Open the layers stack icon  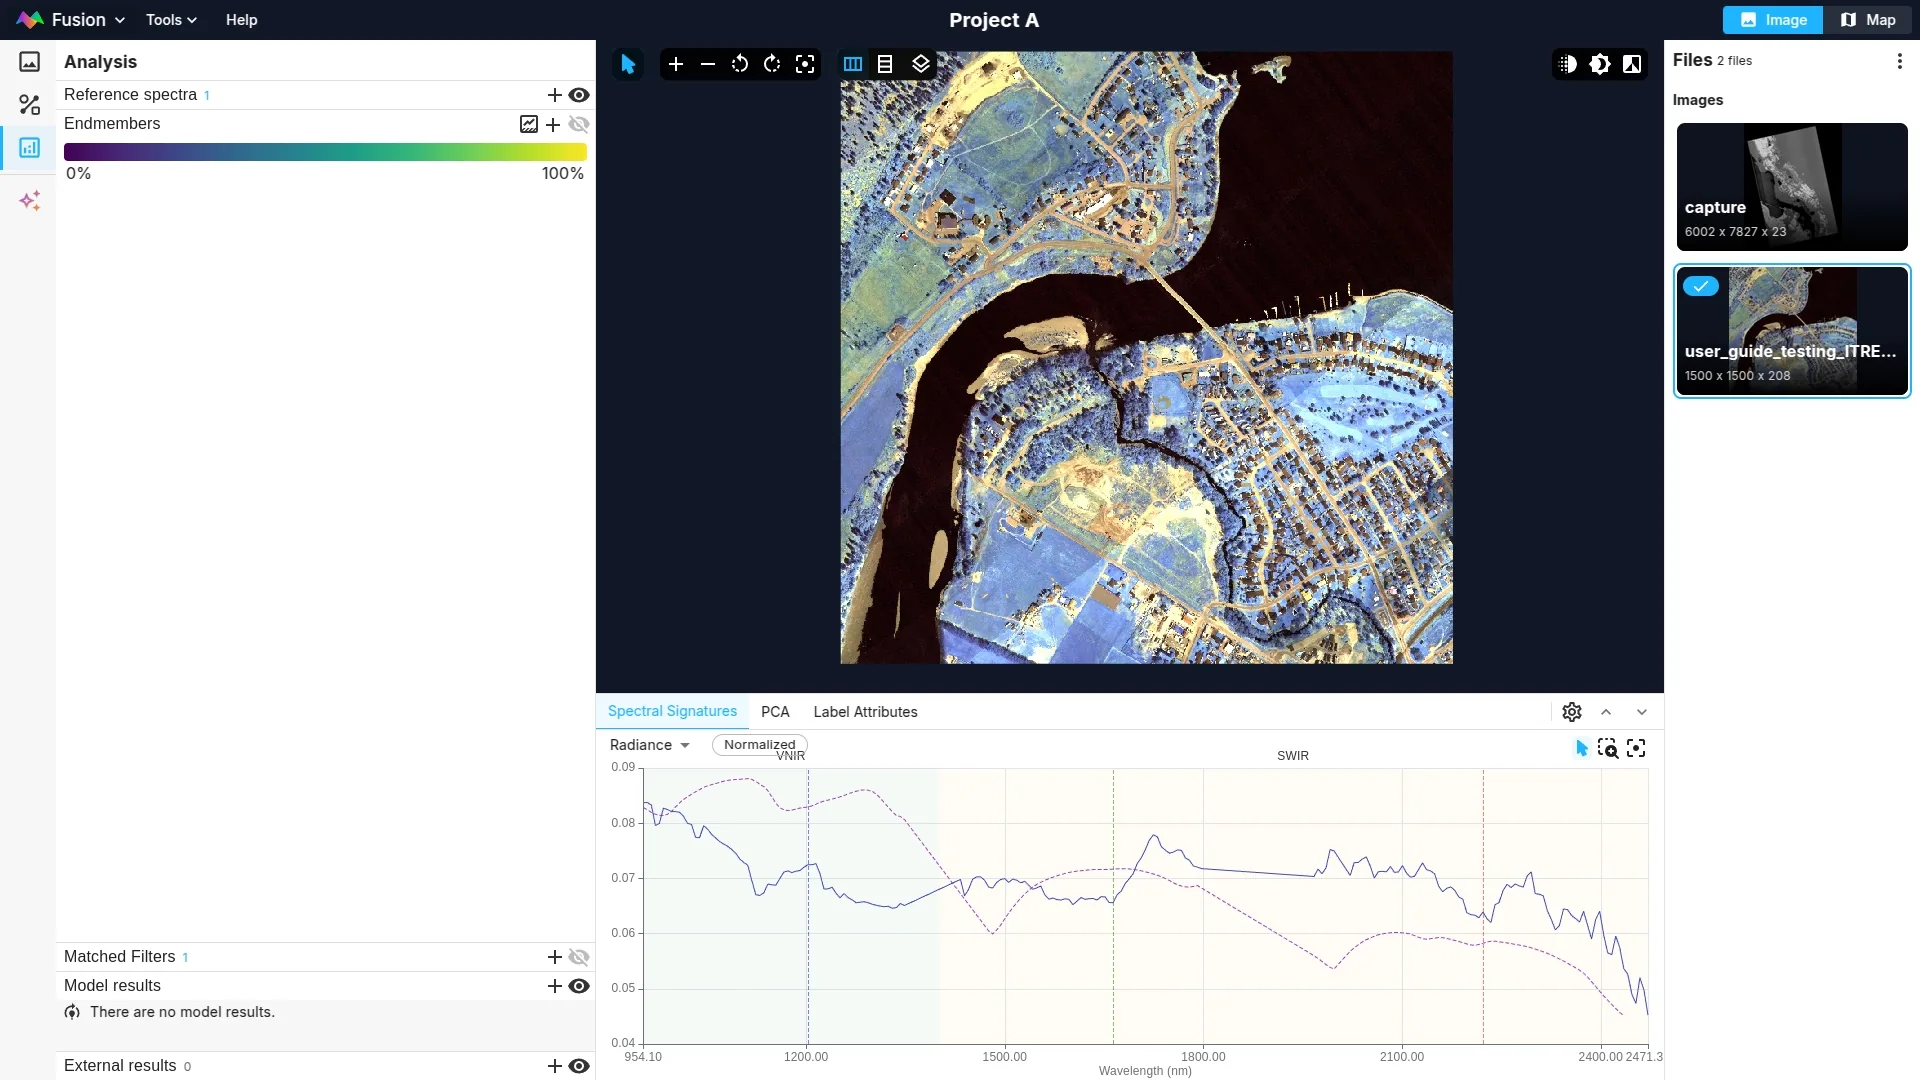click(921, 64)
